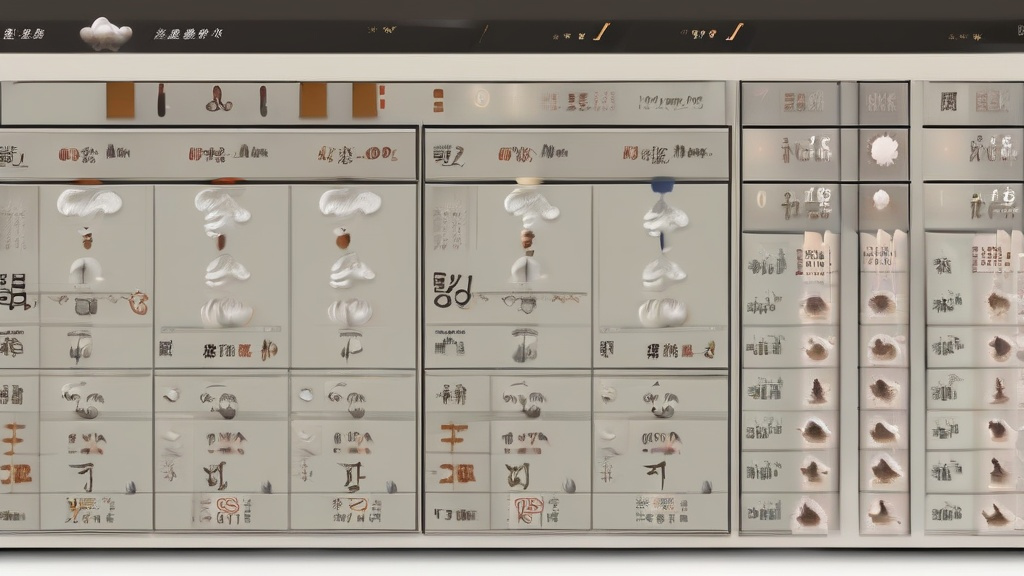The height and width of the screenshot is (576, 1024).
Task: Click the red stamp icon in the bottom row
Action: (x=527, y=510)
